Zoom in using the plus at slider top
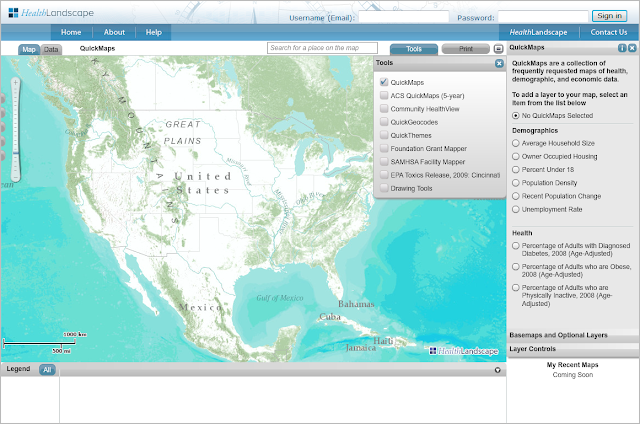The height and width of the screenshot is (424, 640). (x=16, y=82)
